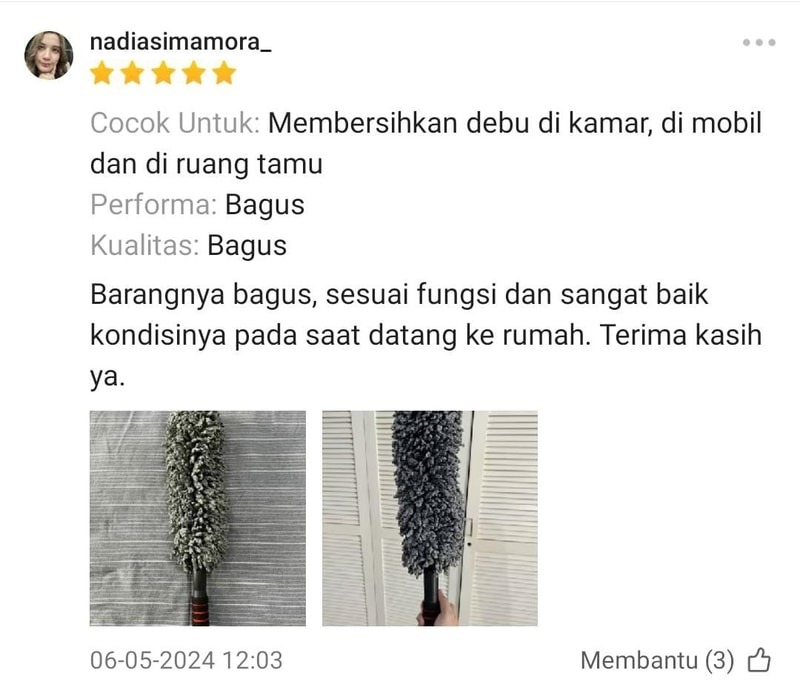Click the Performa: Bagus line

pyautogui.click(x=197, y=205)
